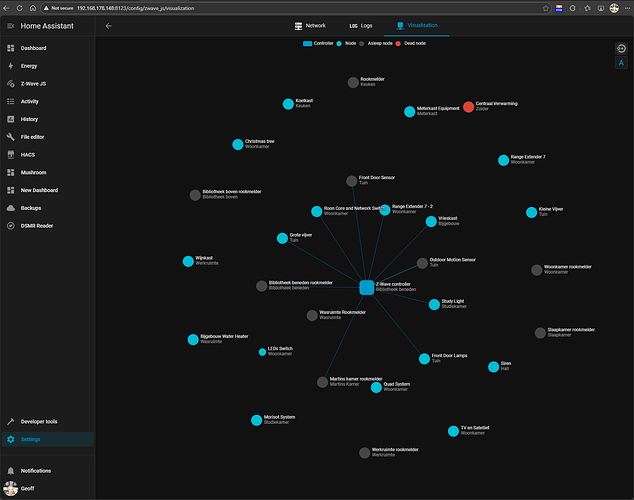Open browser more options menu
This screenshot has height=500, width=634.
coord(627,8)
